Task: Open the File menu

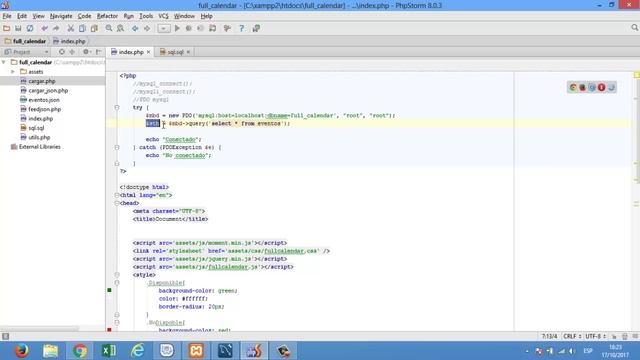Action: point(7,16)
